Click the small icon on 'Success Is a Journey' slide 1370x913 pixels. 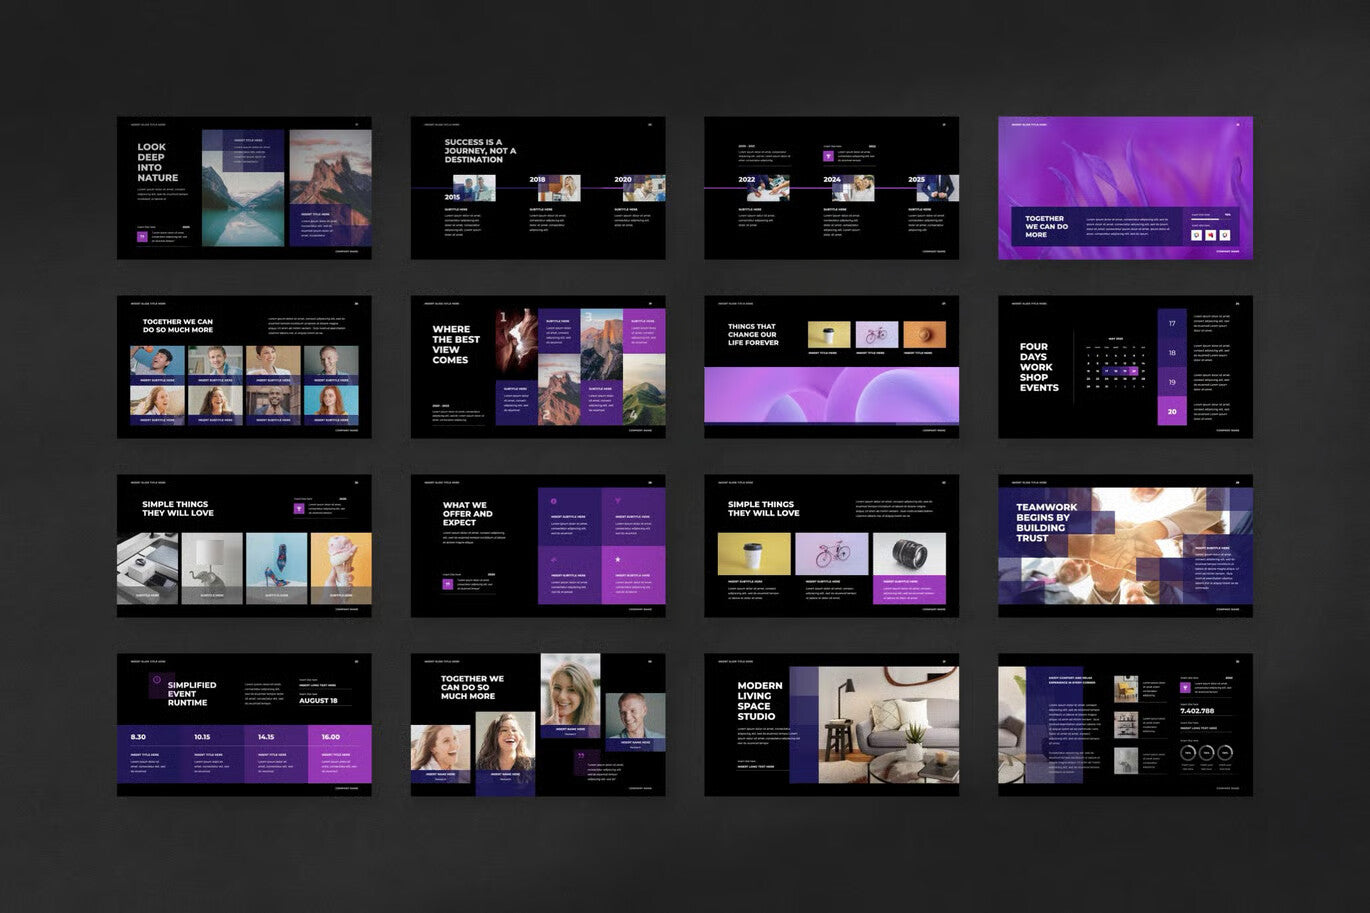coord(651,124)
